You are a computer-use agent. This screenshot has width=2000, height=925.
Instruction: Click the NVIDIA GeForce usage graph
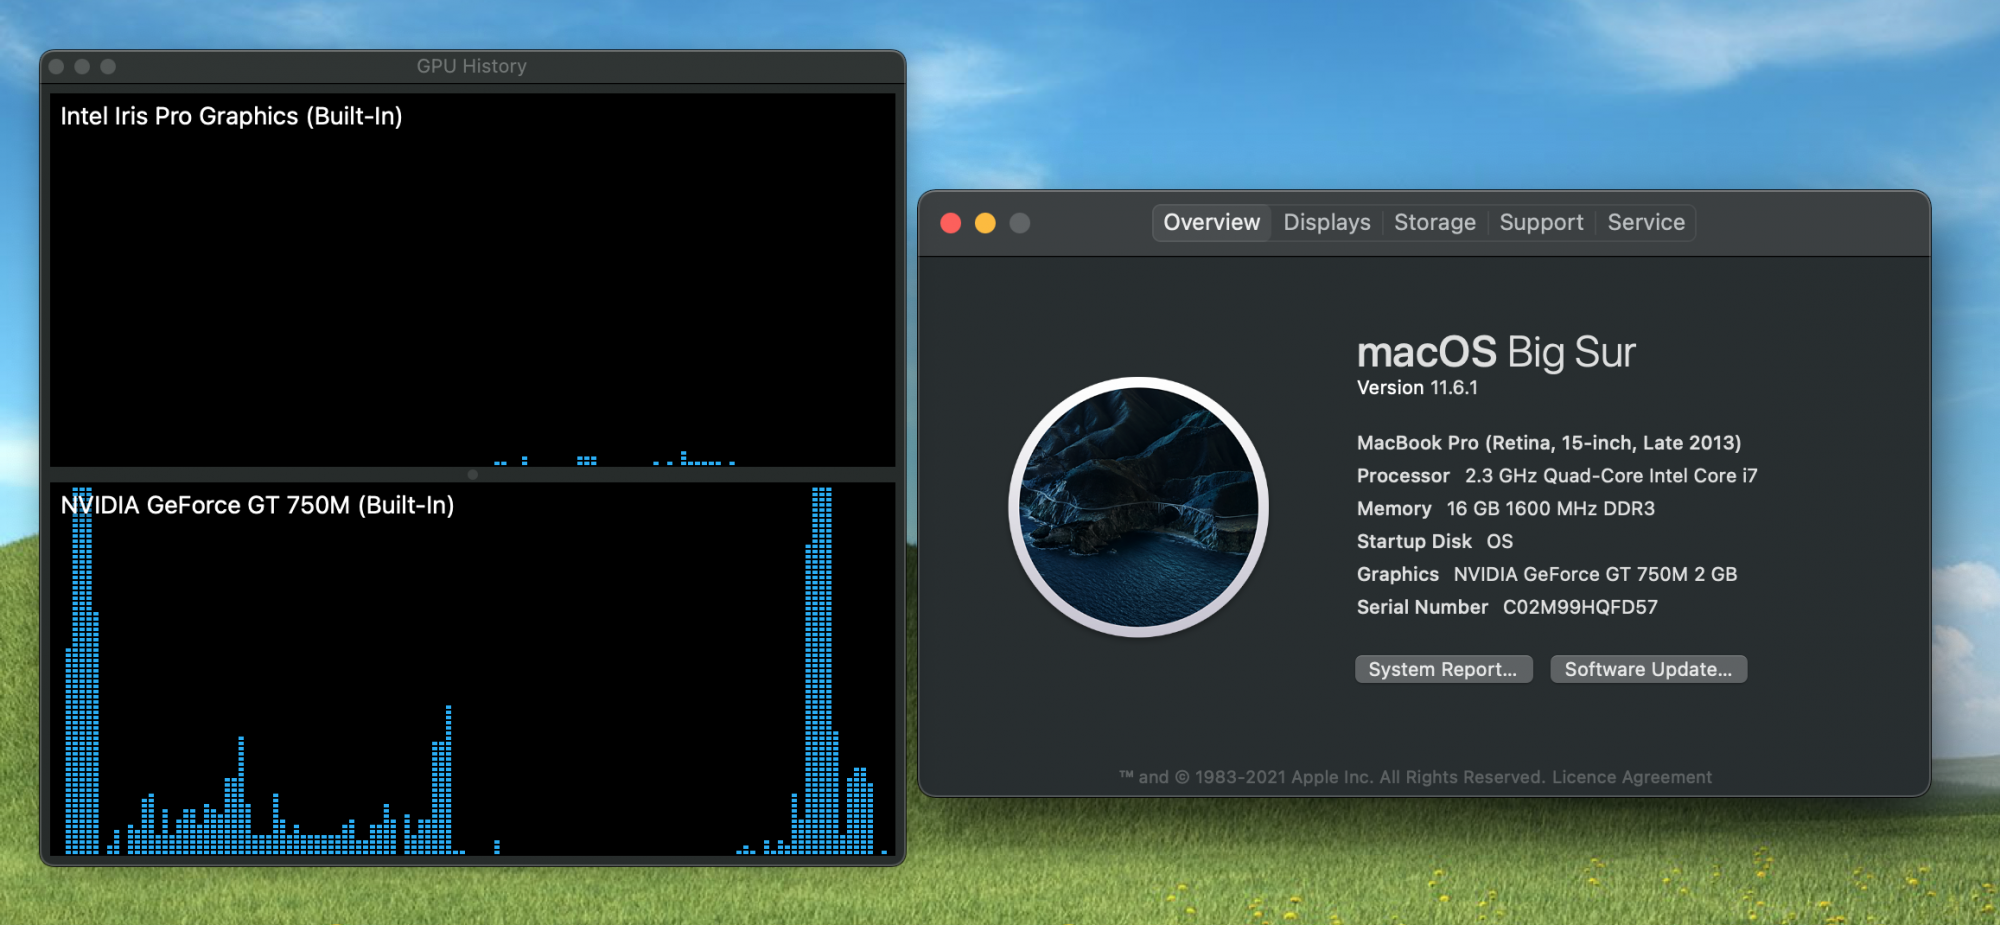coord(473,669)
